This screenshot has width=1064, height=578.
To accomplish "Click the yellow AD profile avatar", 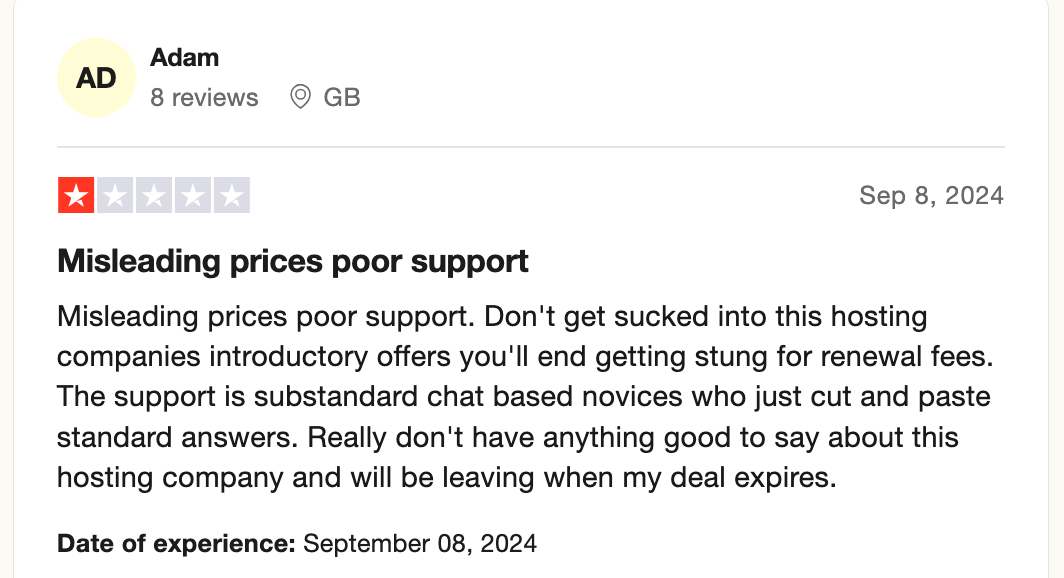I will coord(96,77).
